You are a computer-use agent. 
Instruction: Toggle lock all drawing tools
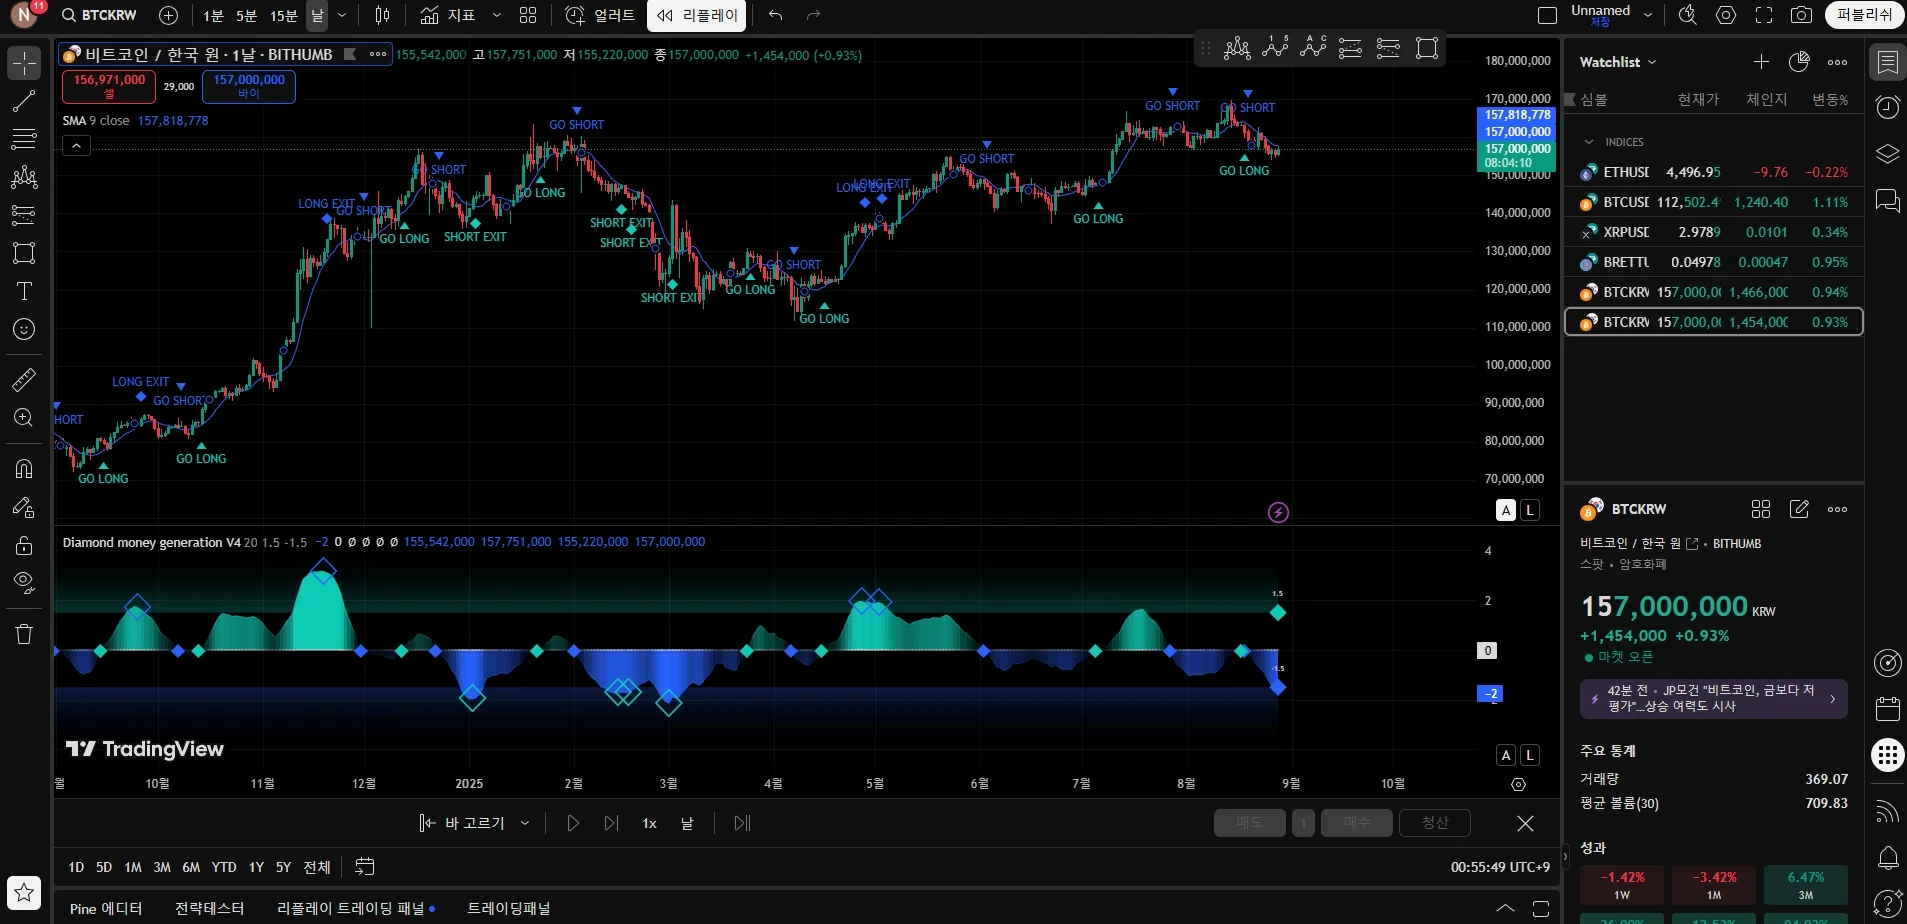(x=24, y=545)
